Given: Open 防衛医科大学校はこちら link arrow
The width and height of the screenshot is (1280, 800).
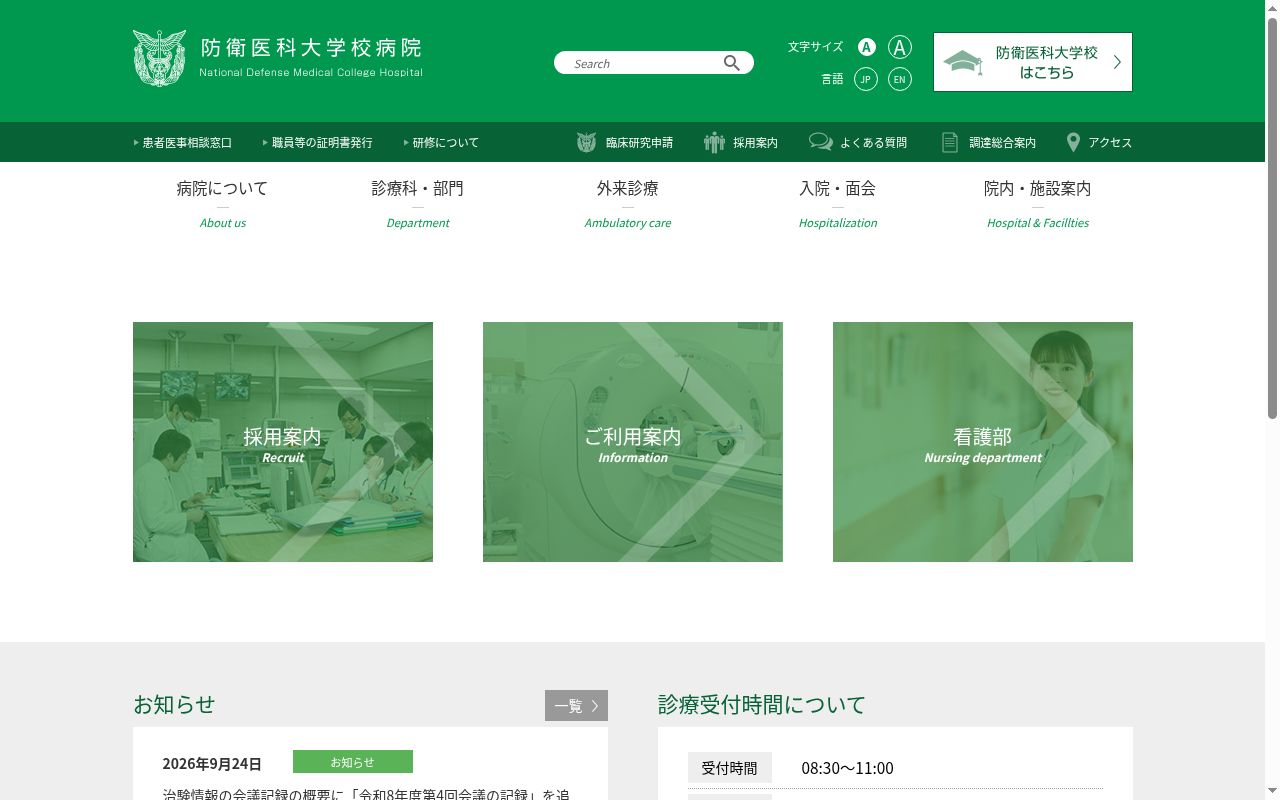Looking at the screenshot, I should tap(1117, 62).
